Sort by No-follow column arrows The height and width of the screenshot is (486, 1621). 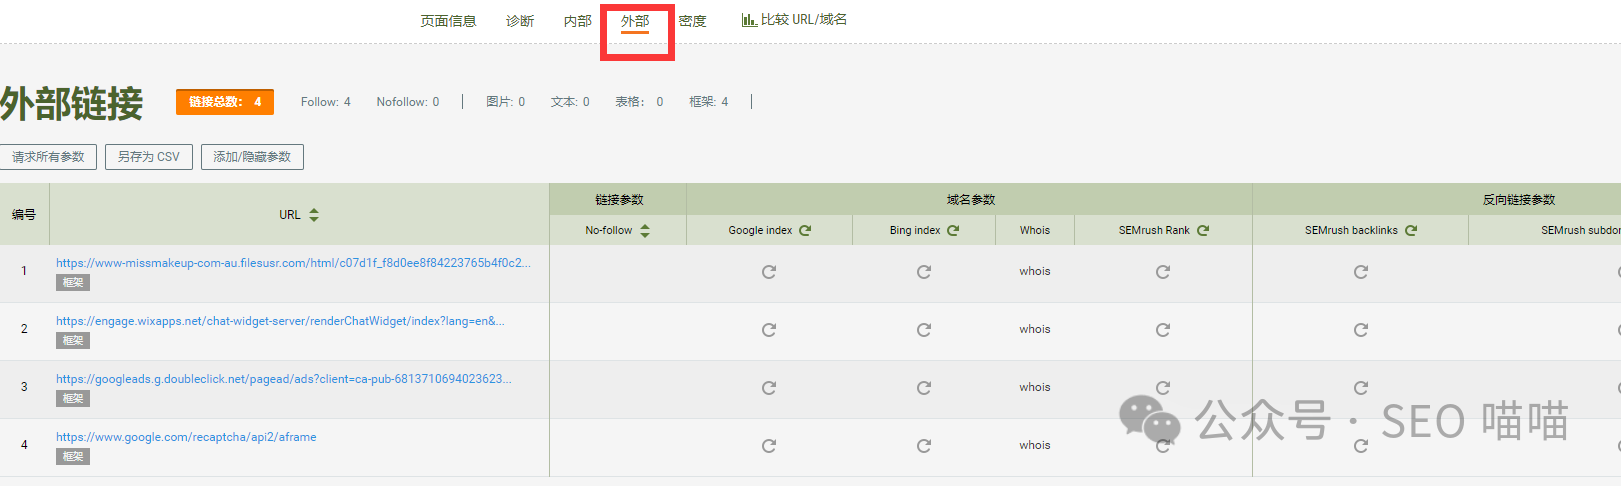[645, 231]
